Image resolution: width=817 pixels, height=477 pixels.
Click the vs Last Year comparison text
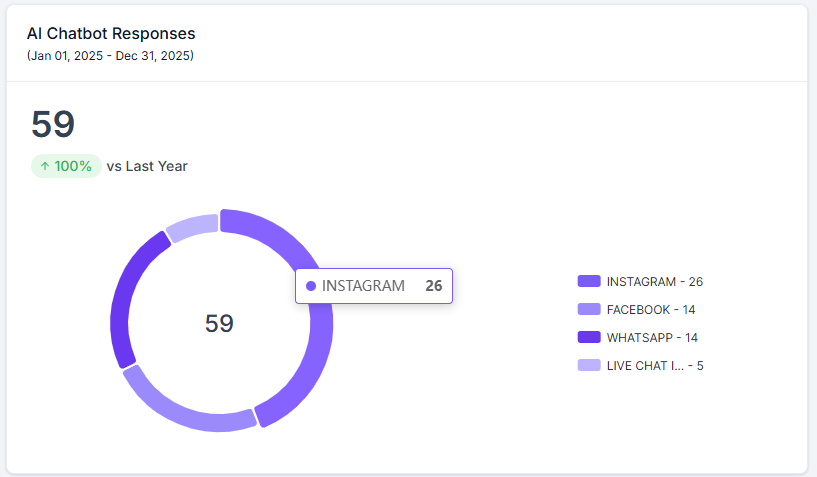147,166
